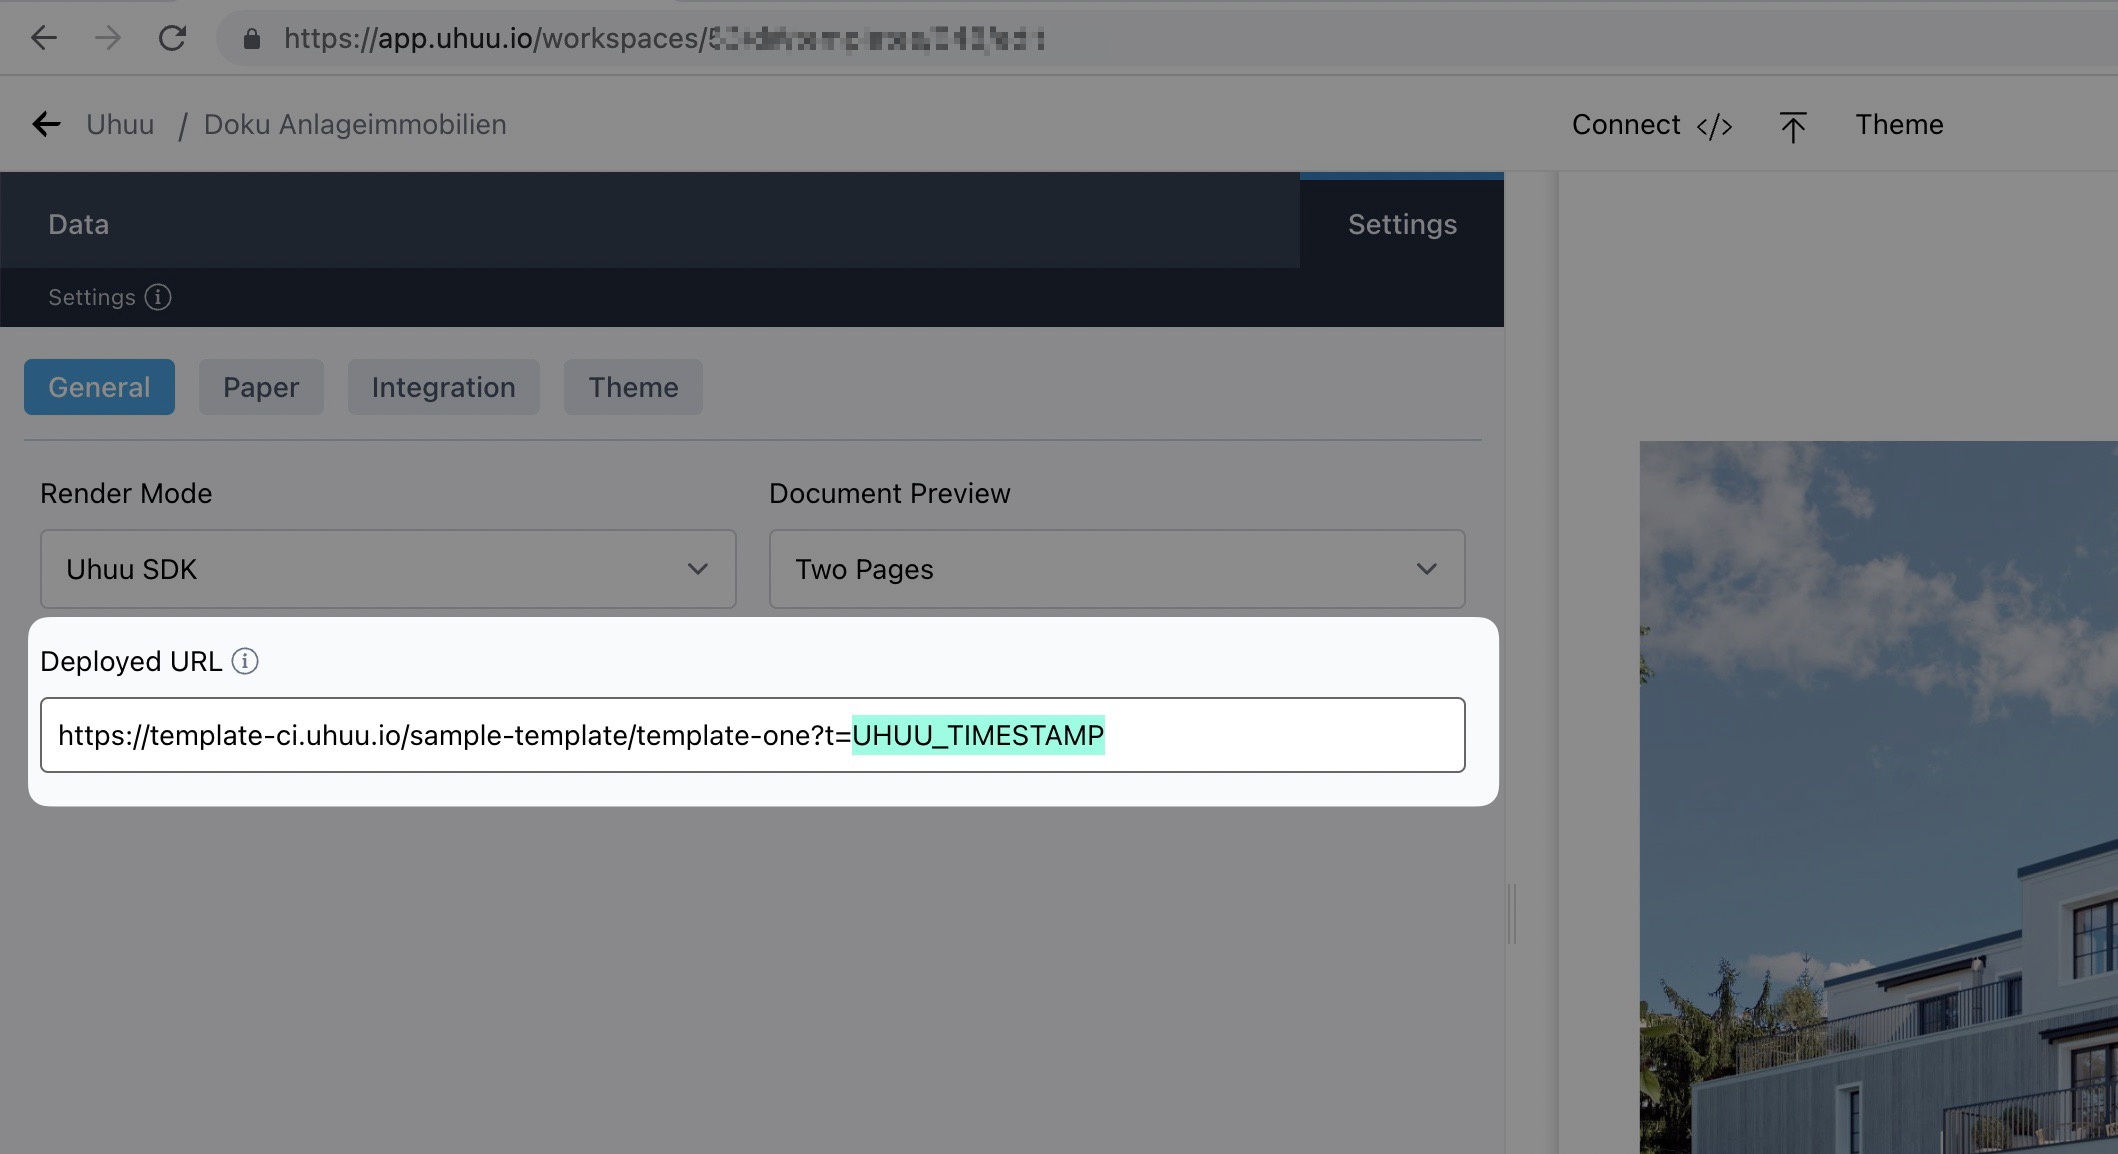This screenshot has width=2118, height=1154.
Task: Click the Document Preview dropdown chevron
Action: (1427, 569)
